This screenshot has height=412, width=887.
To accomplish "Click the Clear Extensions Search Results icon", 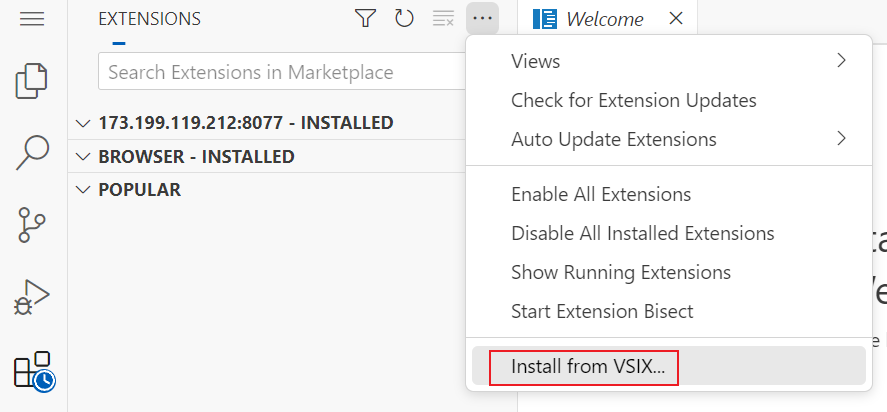I will pyautogui.click(x=443, y=18).
